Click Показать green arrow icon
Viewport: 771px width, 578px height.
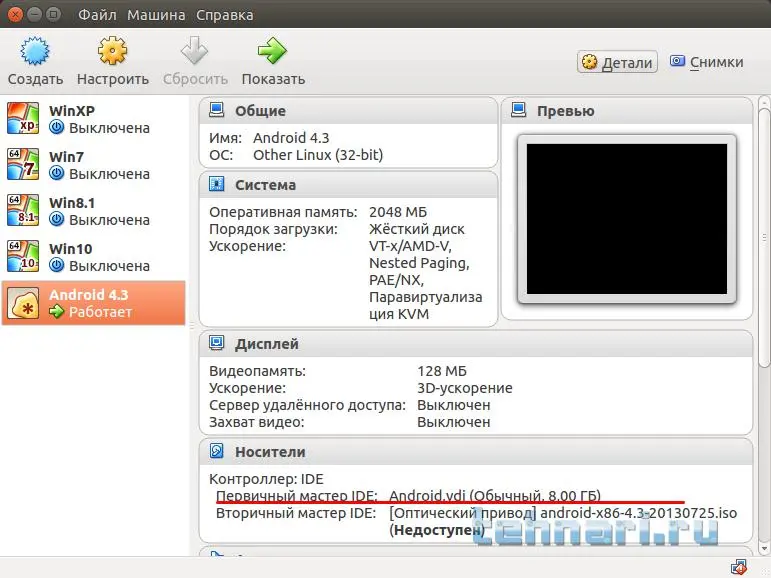272,51
